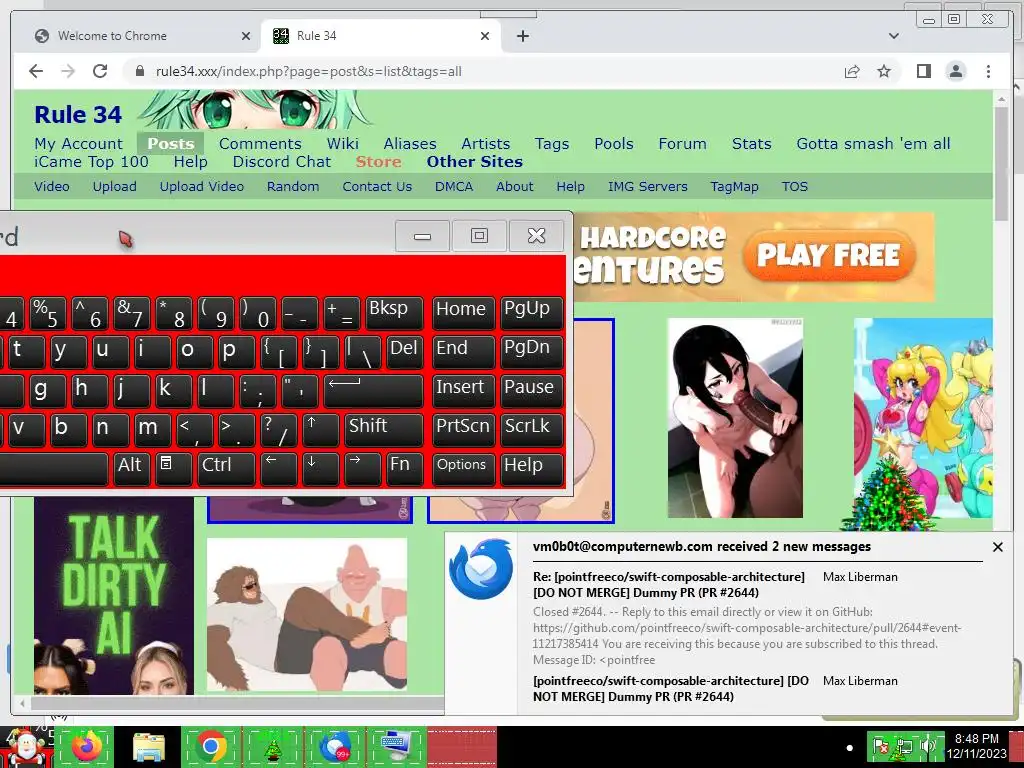This screenshot has width=1024, height=768.
Task: Tap the Pause key on on-screen keyboard
Action: 531,391
